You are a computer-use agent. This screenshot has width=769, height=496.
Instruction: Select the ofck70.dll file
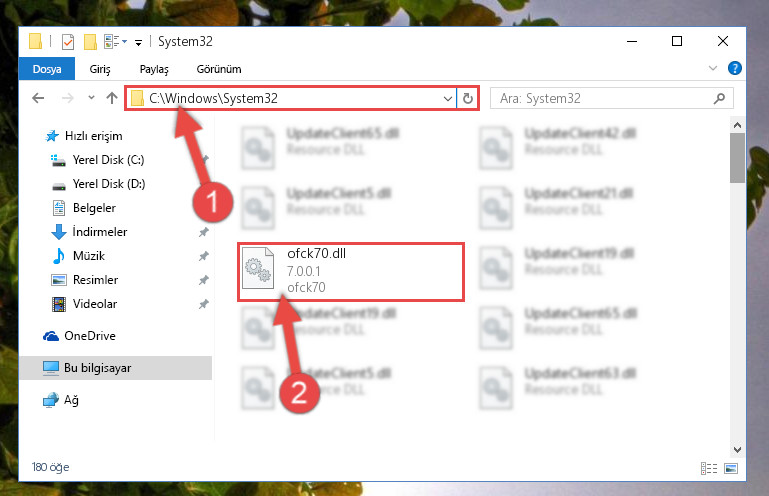click(351, 271)
